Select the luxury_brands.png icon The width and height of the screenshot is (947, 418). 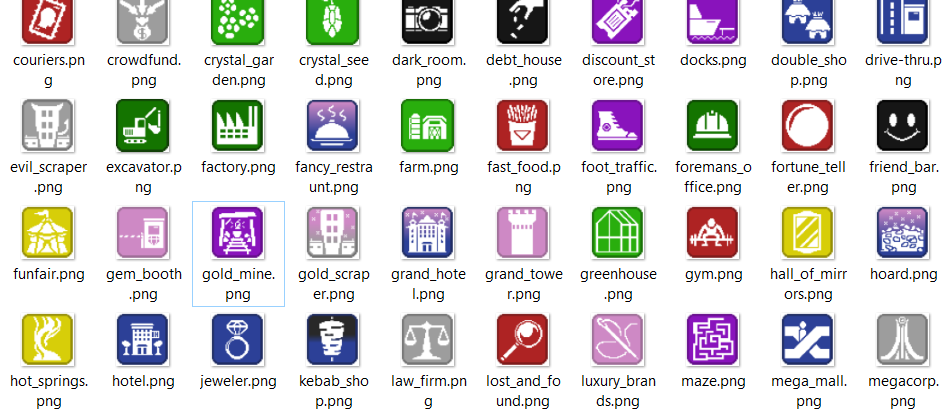(618, 339)
